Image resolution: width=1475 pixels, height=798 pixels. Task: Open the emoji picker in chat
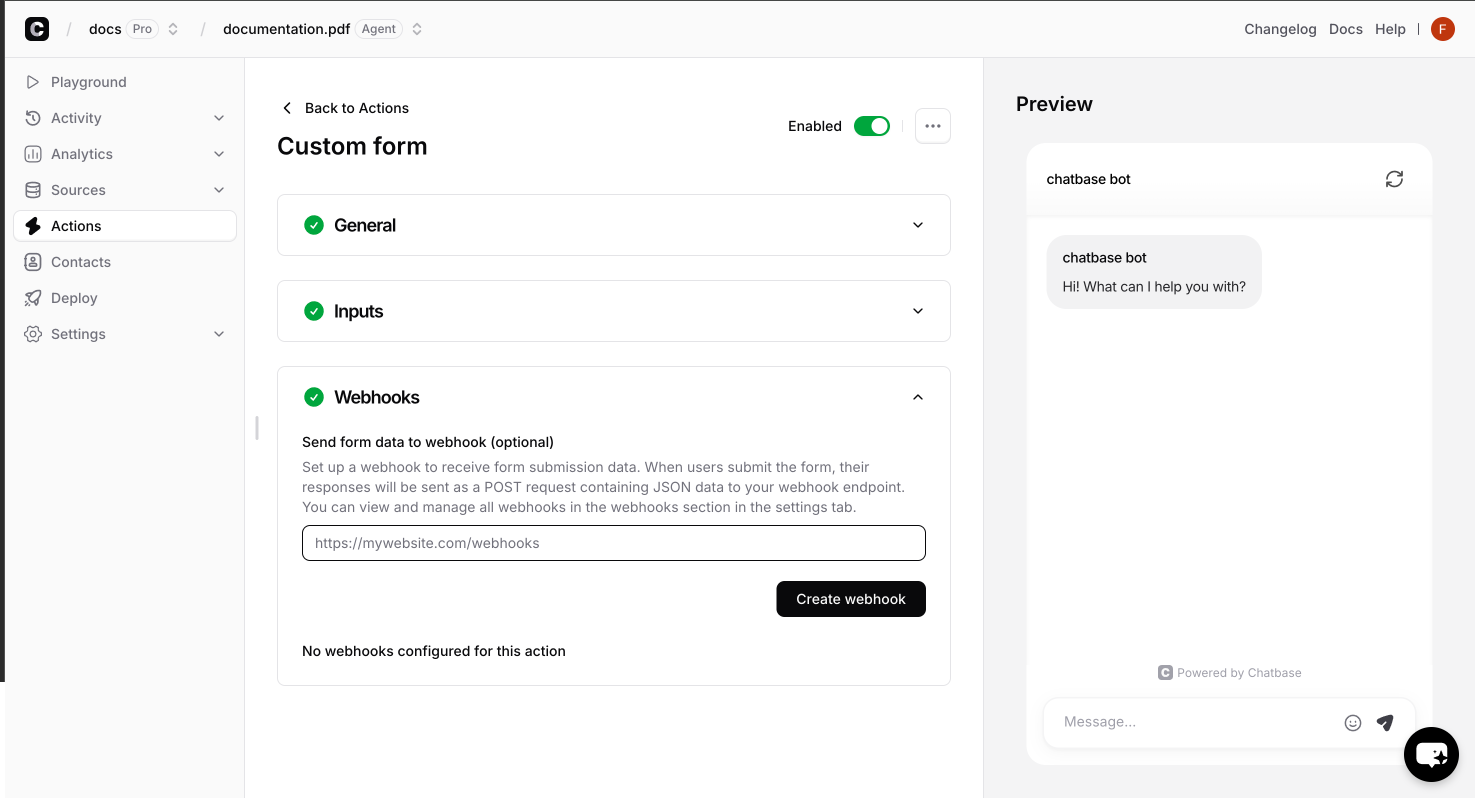1353,723
